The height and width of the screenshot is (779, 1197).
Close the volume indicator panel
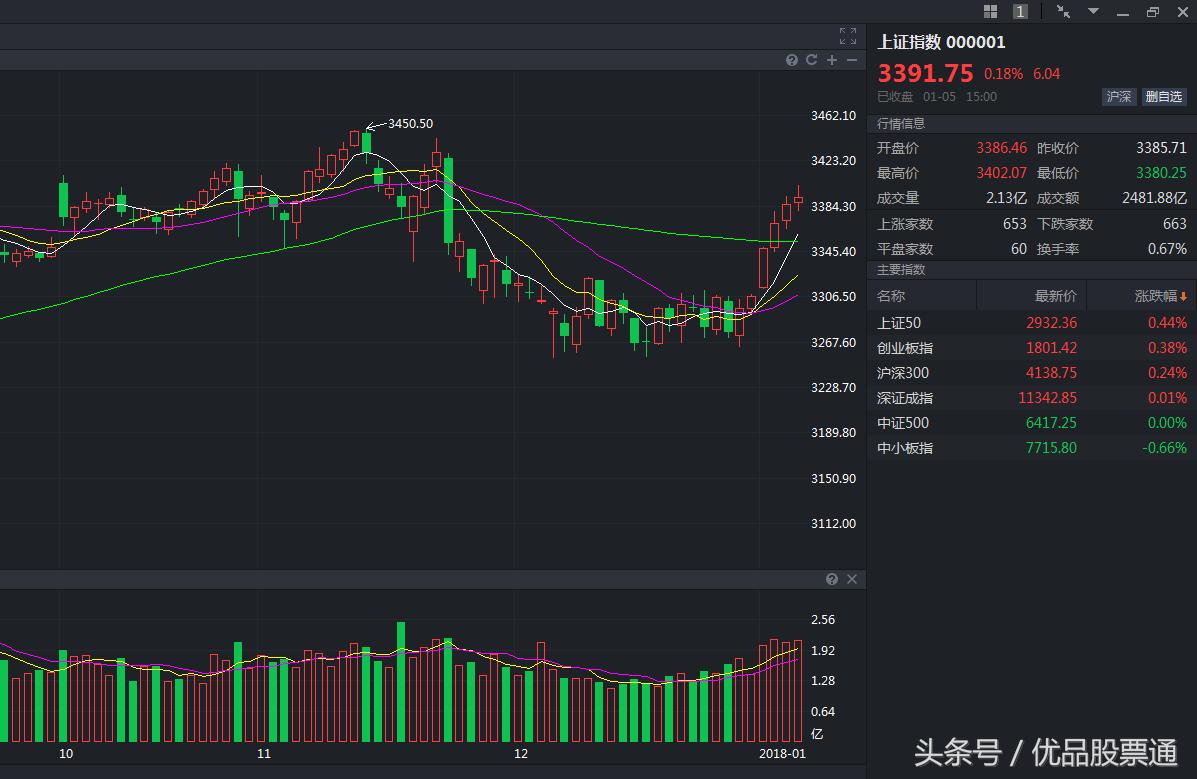(851, 579)
